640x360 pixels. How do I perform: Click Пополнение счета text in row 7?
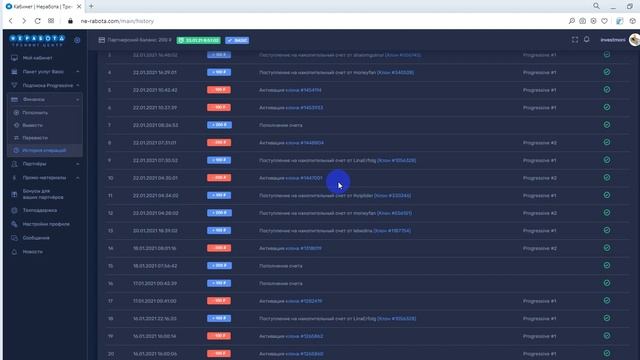(281, 125)
